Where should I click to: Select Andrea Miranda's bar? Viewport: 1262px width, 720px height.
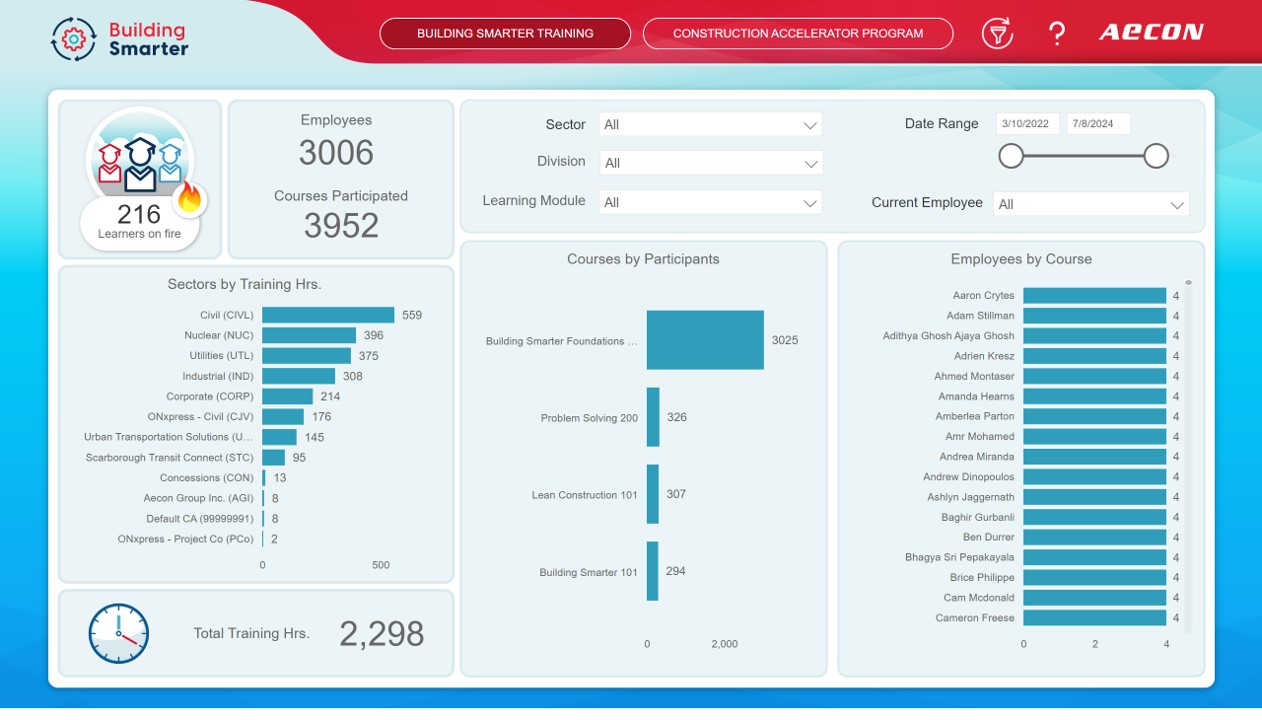[x=1094, y=457]
